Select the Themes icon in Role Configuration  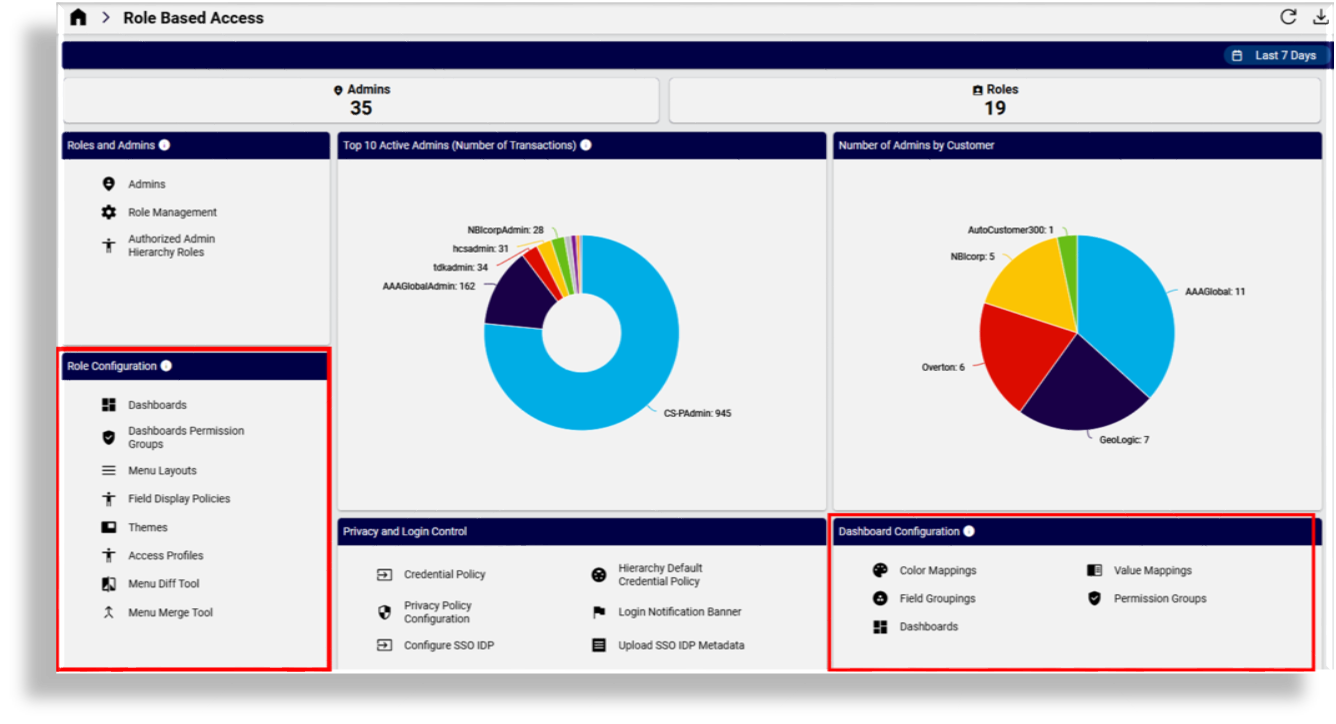tap(108, 526)
